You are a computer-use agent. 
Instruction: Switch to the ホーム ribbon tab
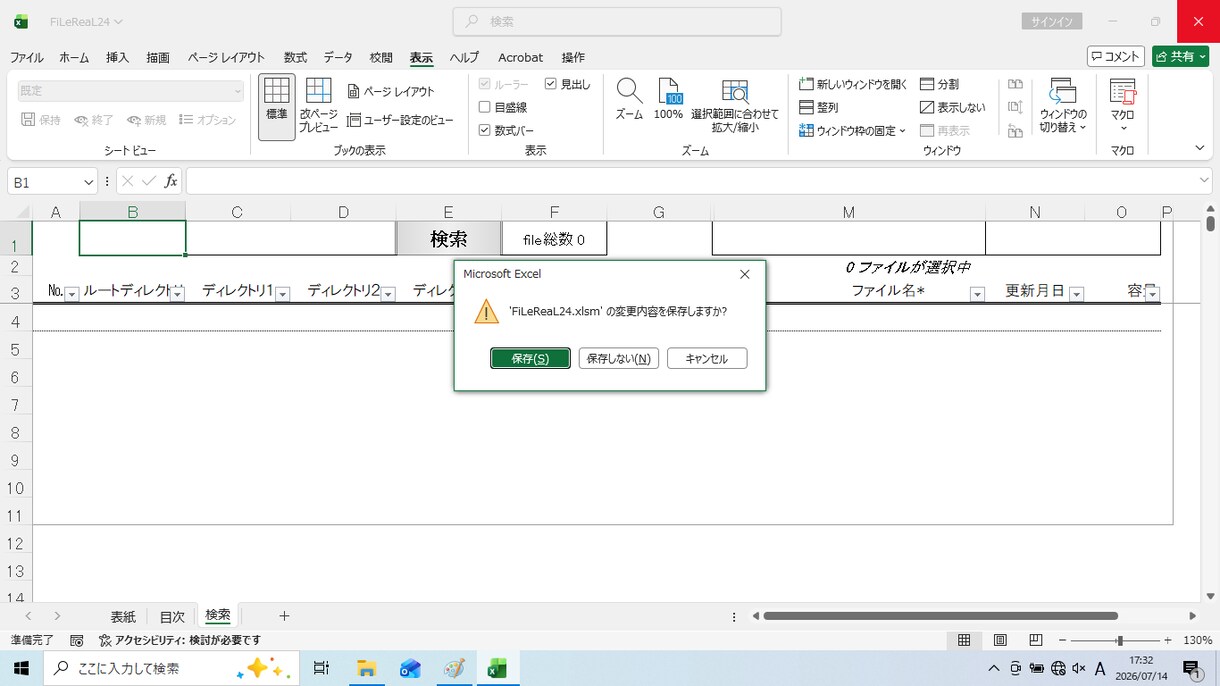point(74,57)
